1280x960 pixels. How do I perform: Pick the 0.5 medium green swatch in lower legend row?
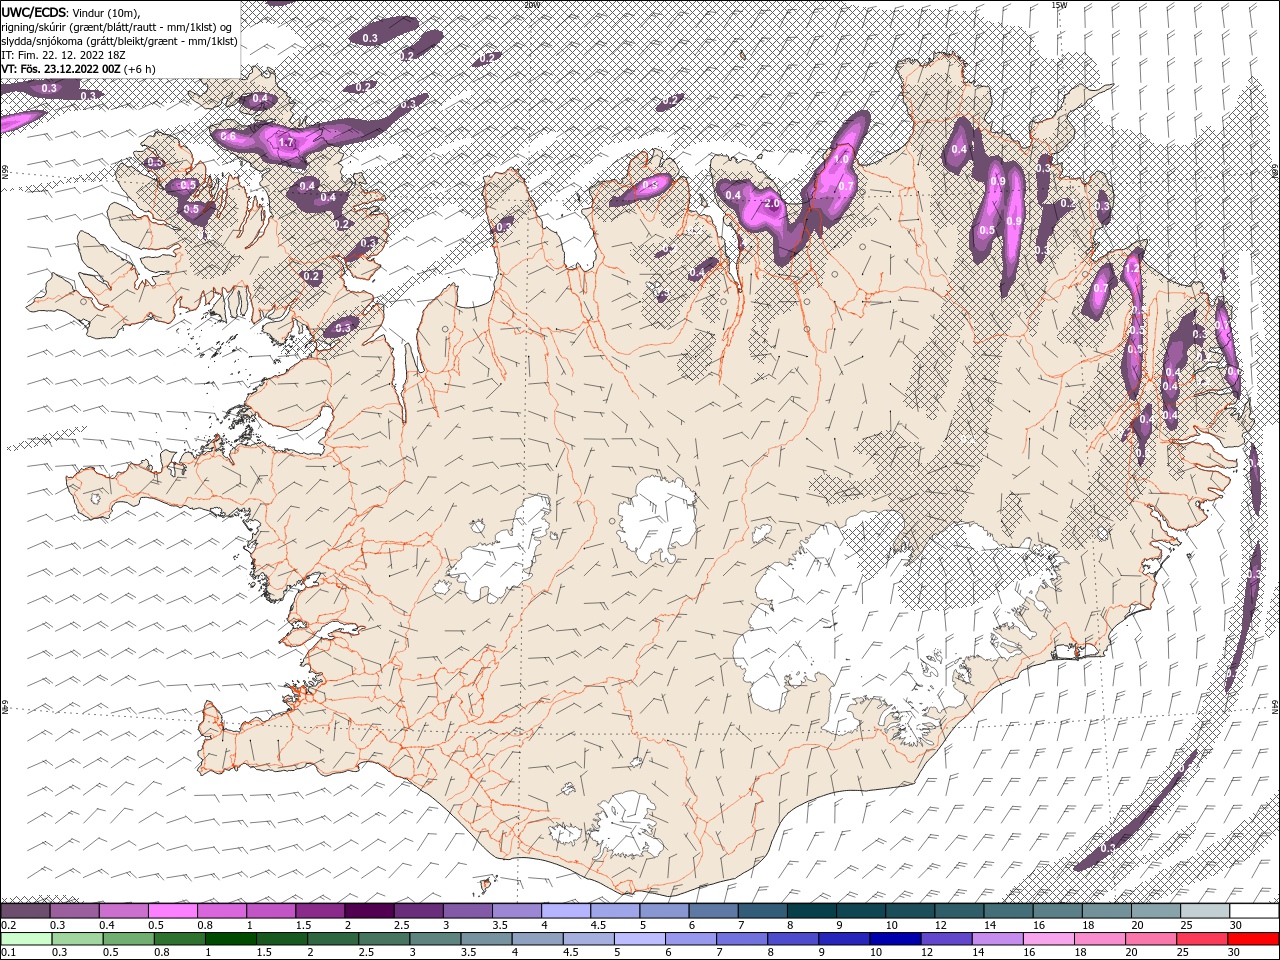(x=129, y=939)
